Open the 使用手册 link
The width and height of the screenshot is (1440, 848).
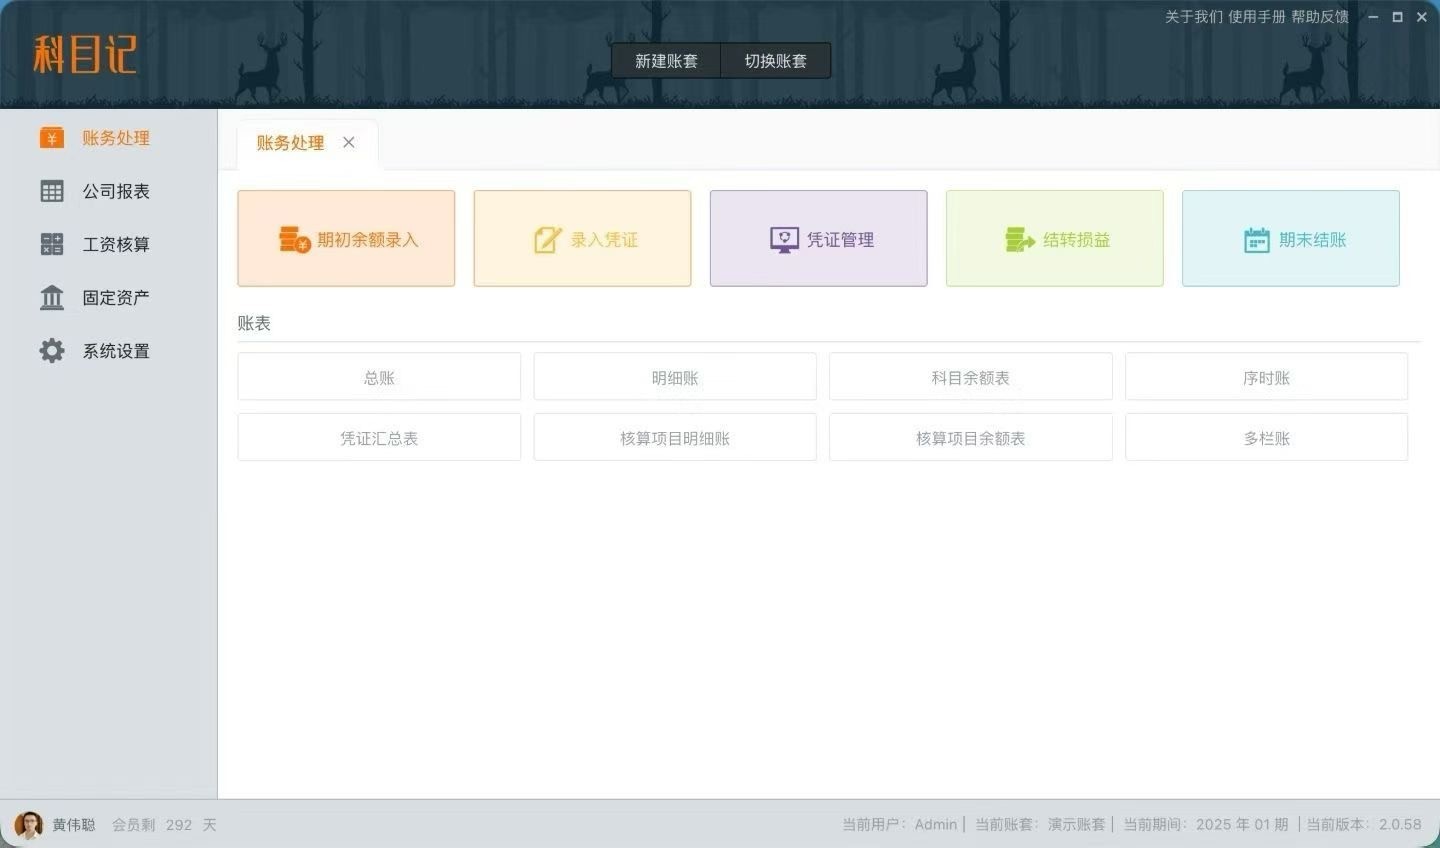point(1256,17)
